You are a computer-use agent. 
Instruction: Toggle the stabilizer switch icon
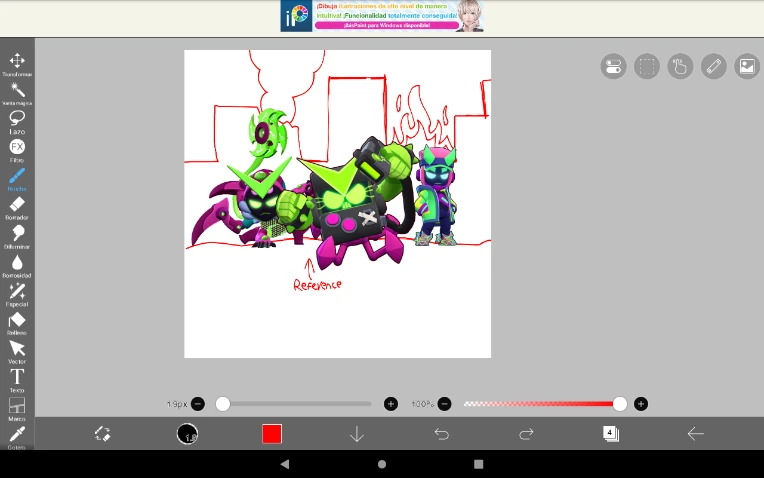click(613, 66)
